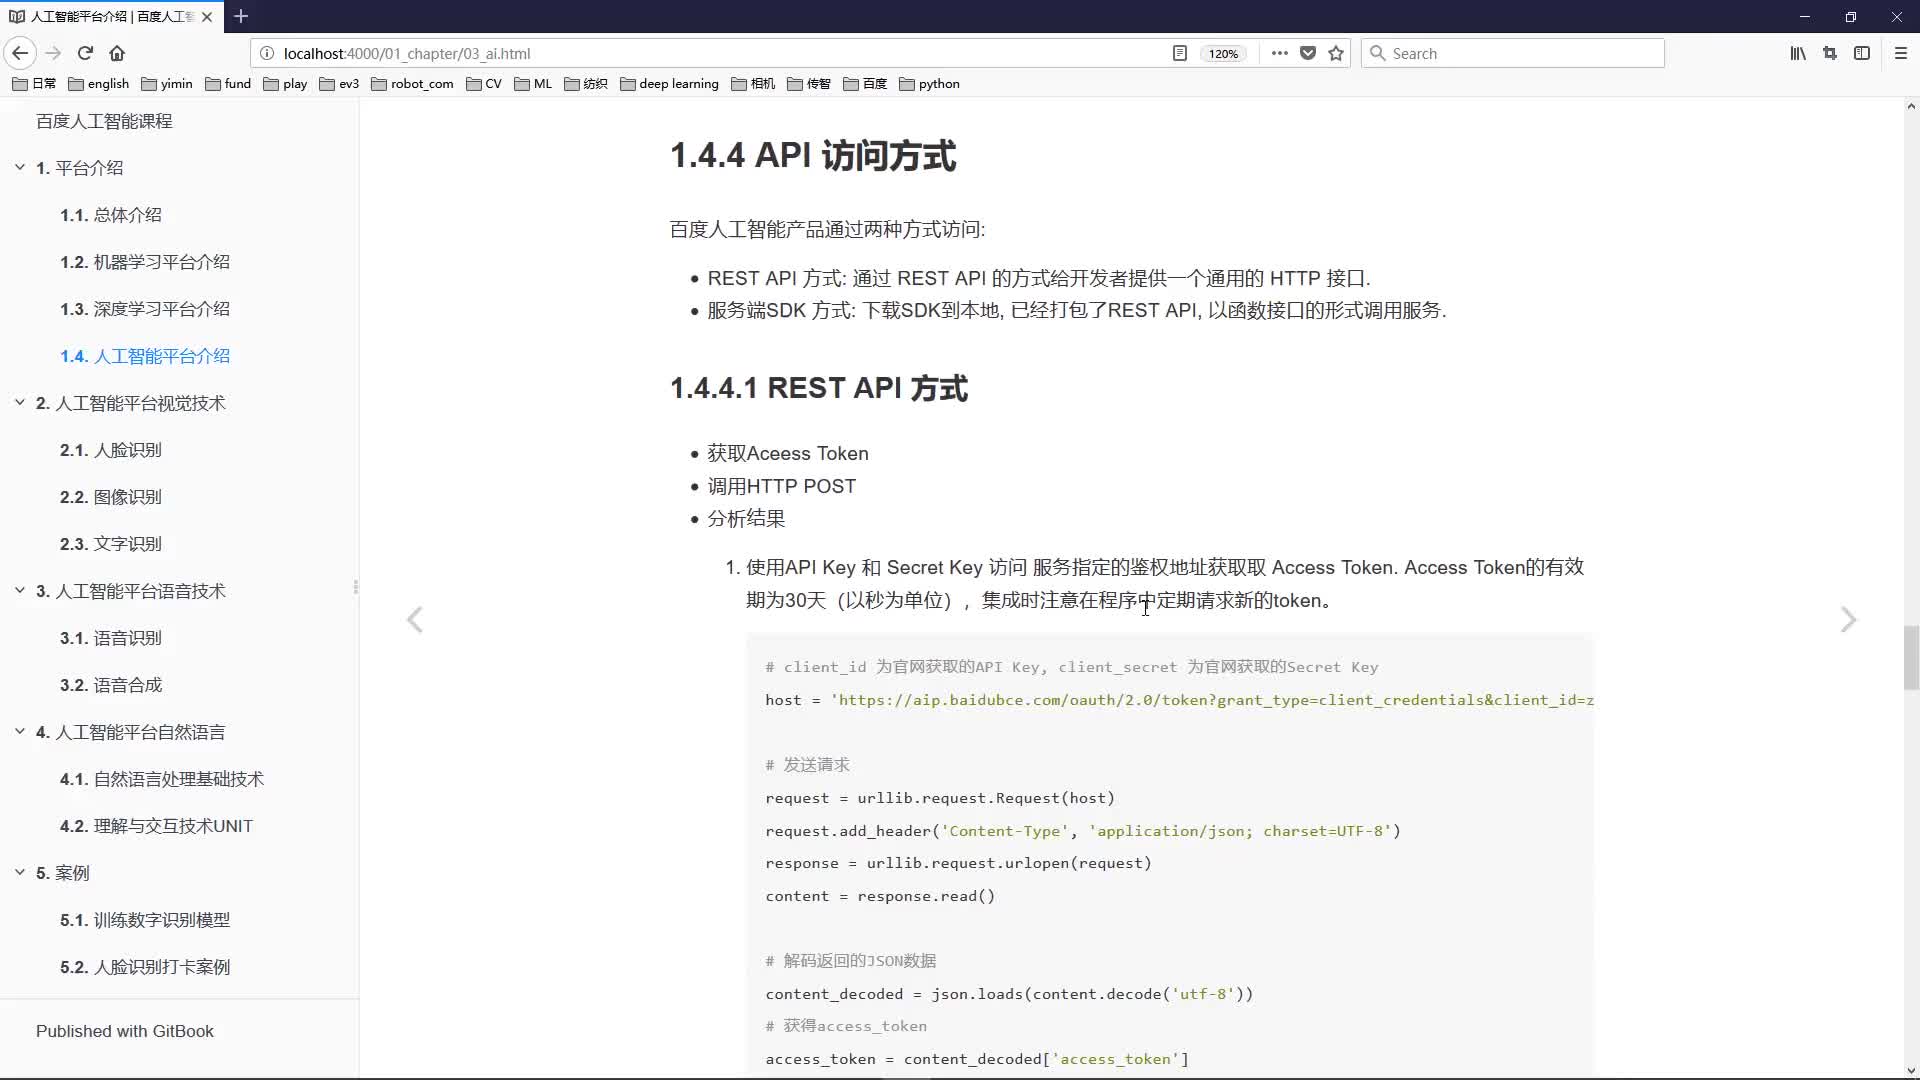
Task: Click the 调用HTTP POST bullet text
Action: click(x=782, y=486)
